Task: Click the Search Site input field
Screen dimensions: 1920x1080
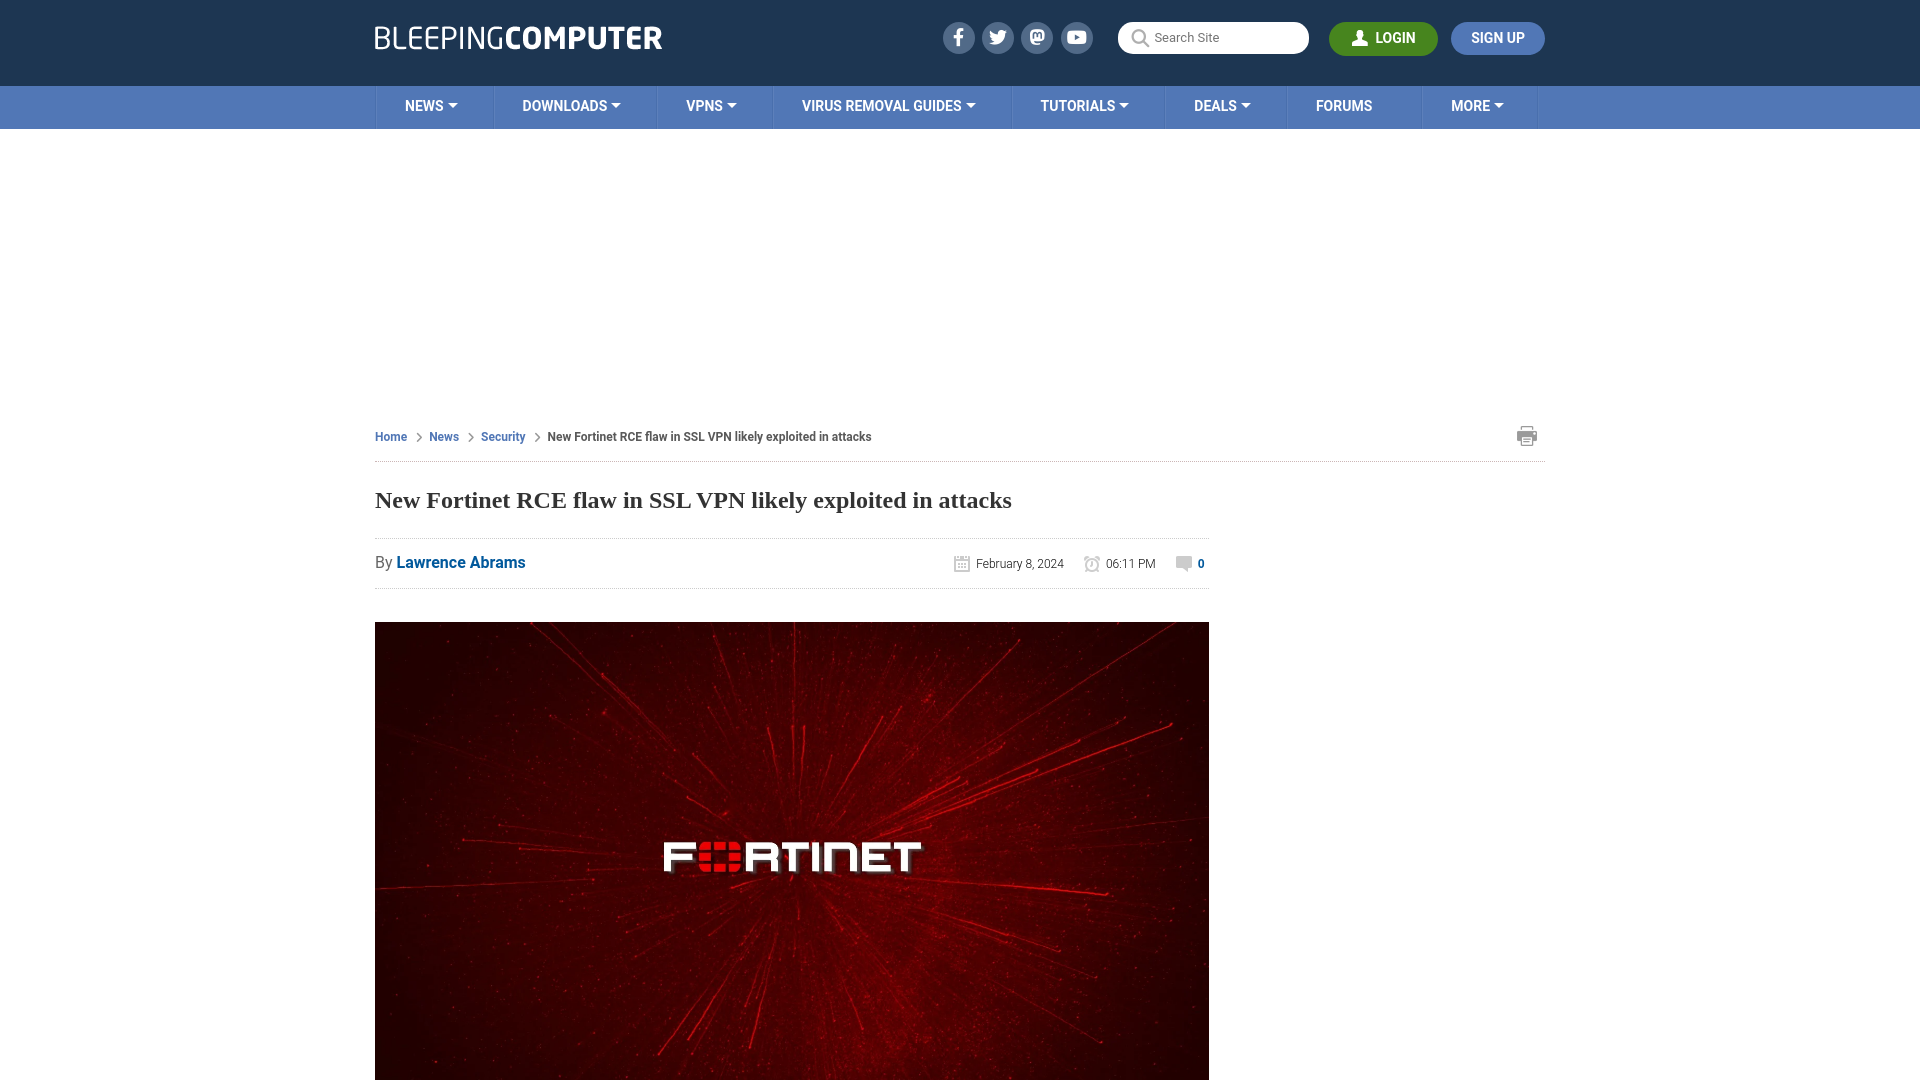Action: click(1212, 38)
